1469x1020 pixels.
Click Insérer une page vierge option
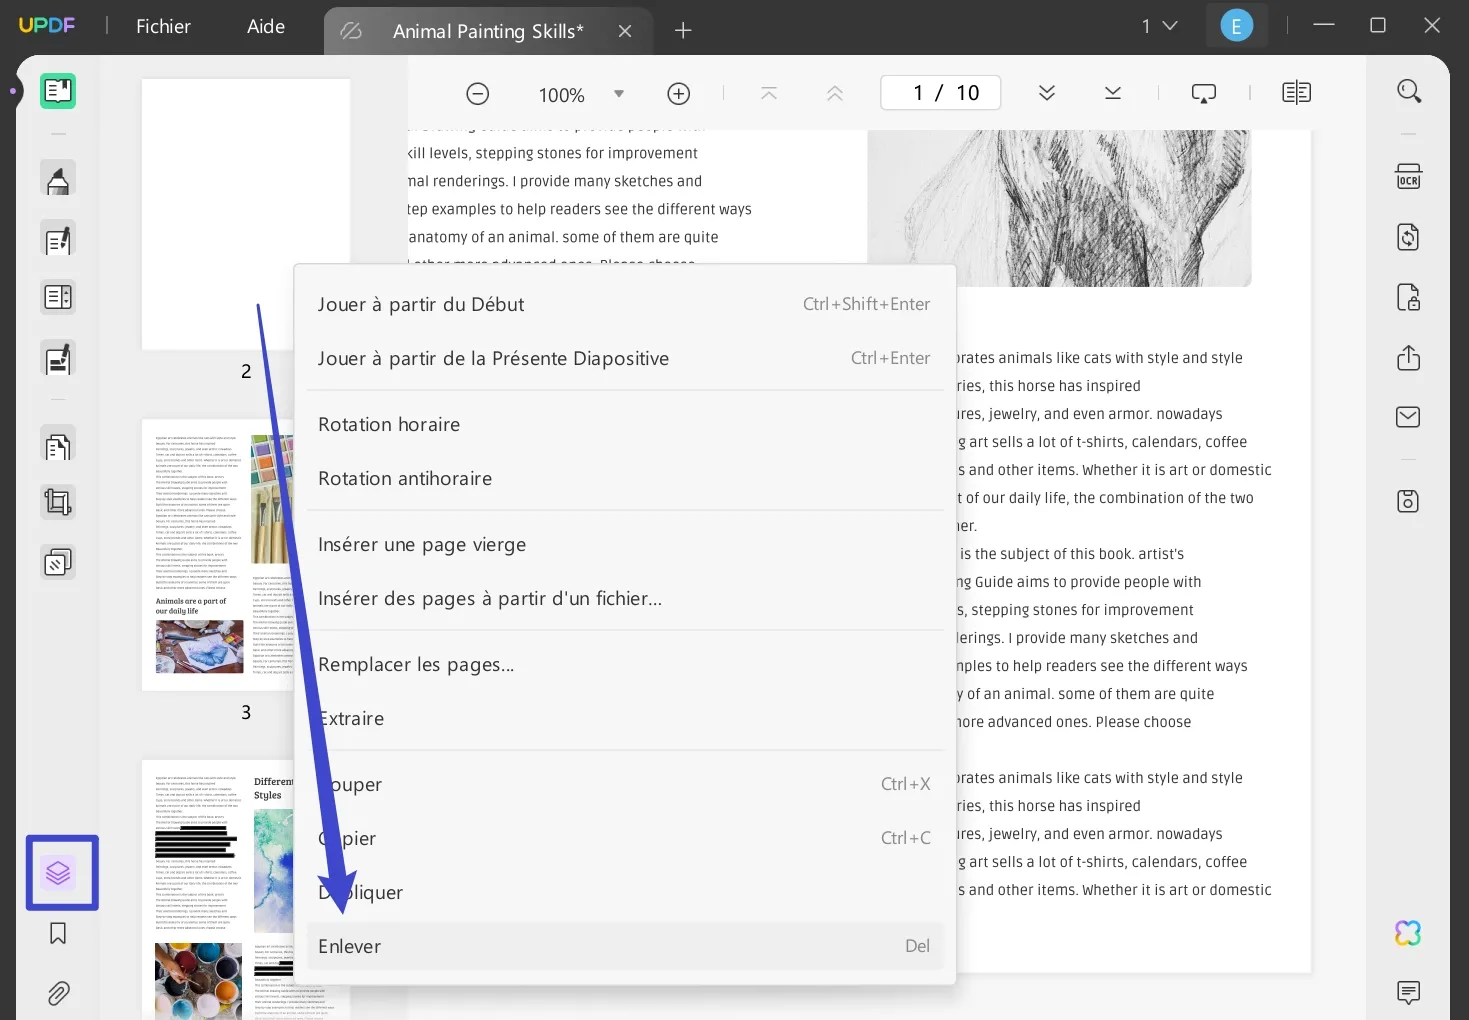pyautogui.click(x=422, y=544)
